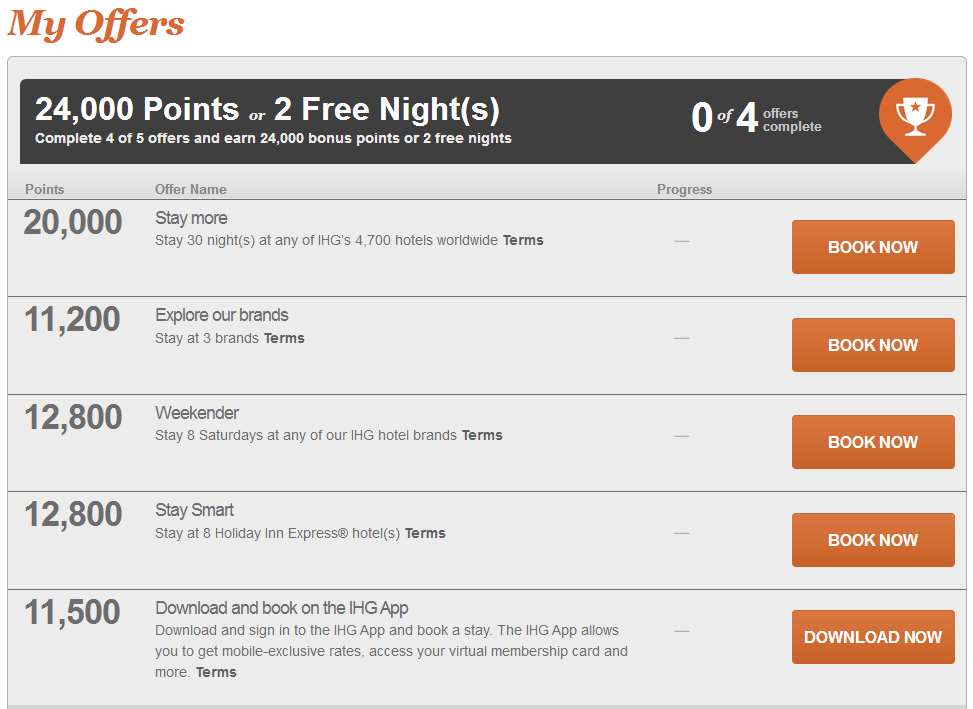Click the 0 of 4 offers complete counter
973x709 pixels.
(756, 118)
